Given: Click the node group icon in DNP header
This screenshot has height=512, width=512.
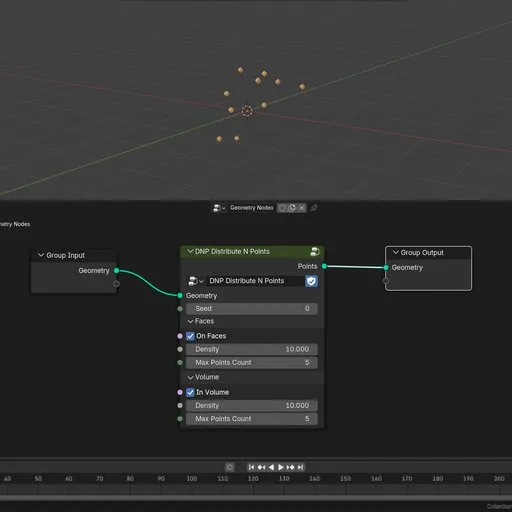Looking at the screenshot, I should (315, 251).
